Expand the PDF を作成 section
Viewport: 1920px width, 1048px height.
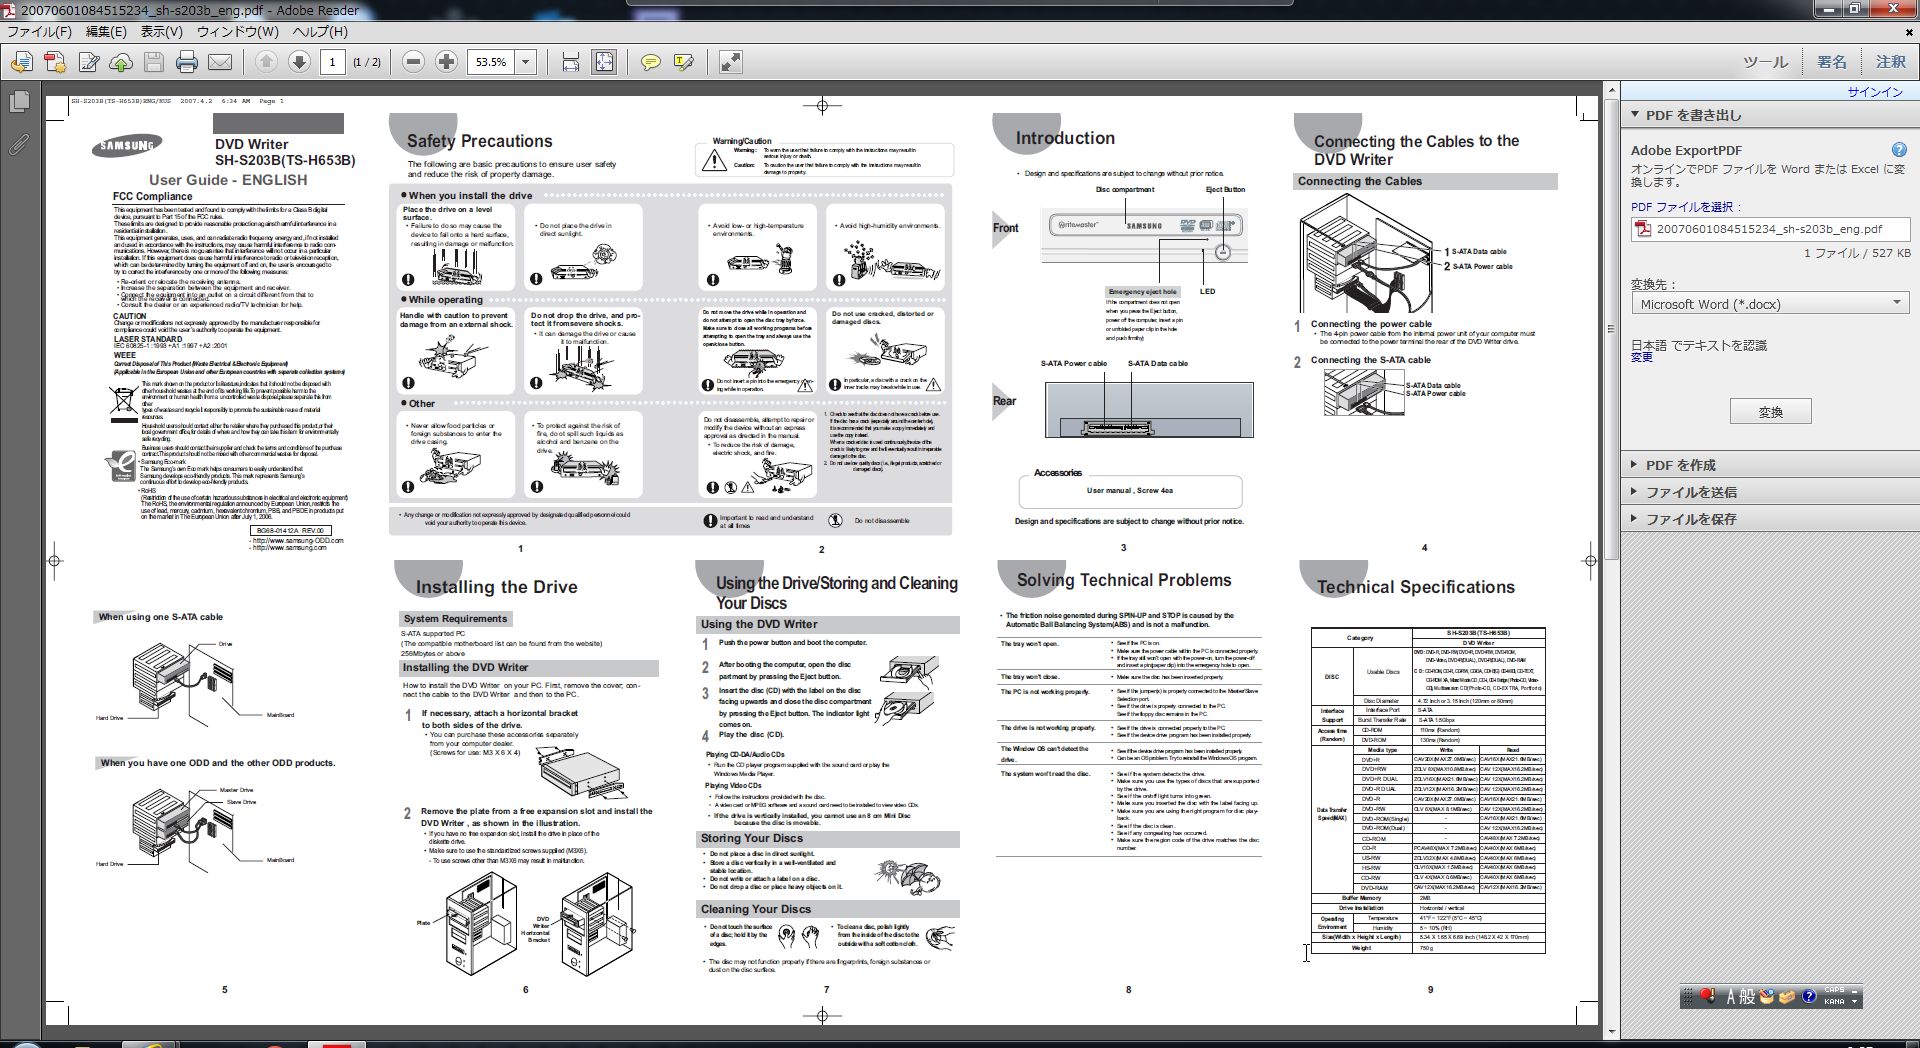1680,465
